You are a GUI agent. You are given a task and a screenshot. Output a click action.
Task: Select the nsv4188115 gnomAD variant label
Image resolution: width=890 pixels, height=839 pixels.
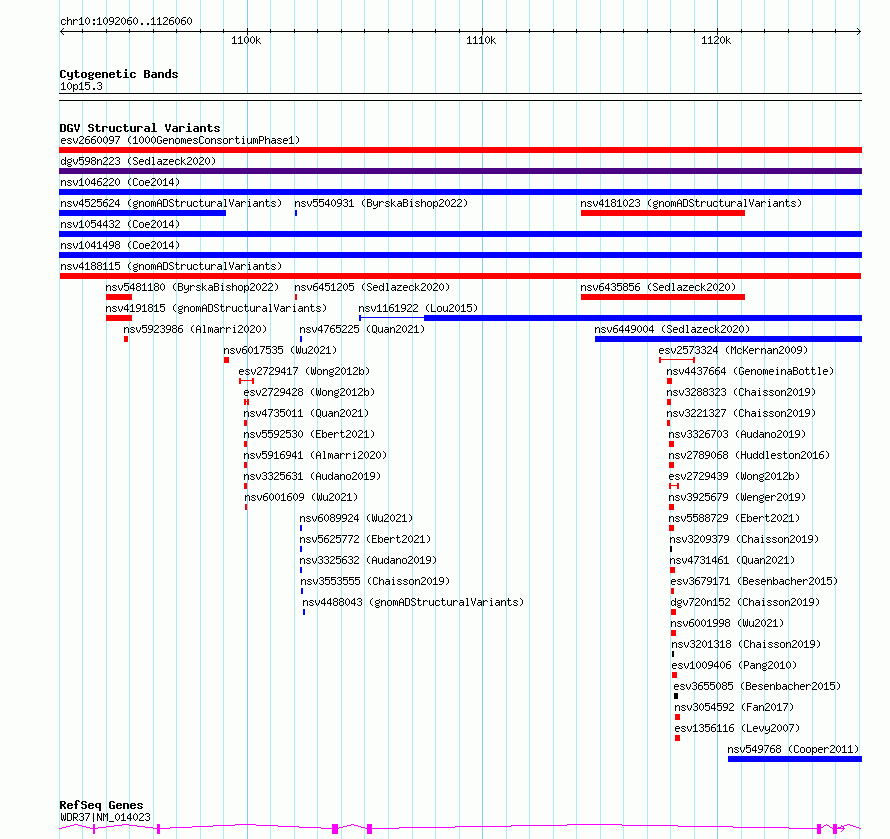tap(171, 266)
